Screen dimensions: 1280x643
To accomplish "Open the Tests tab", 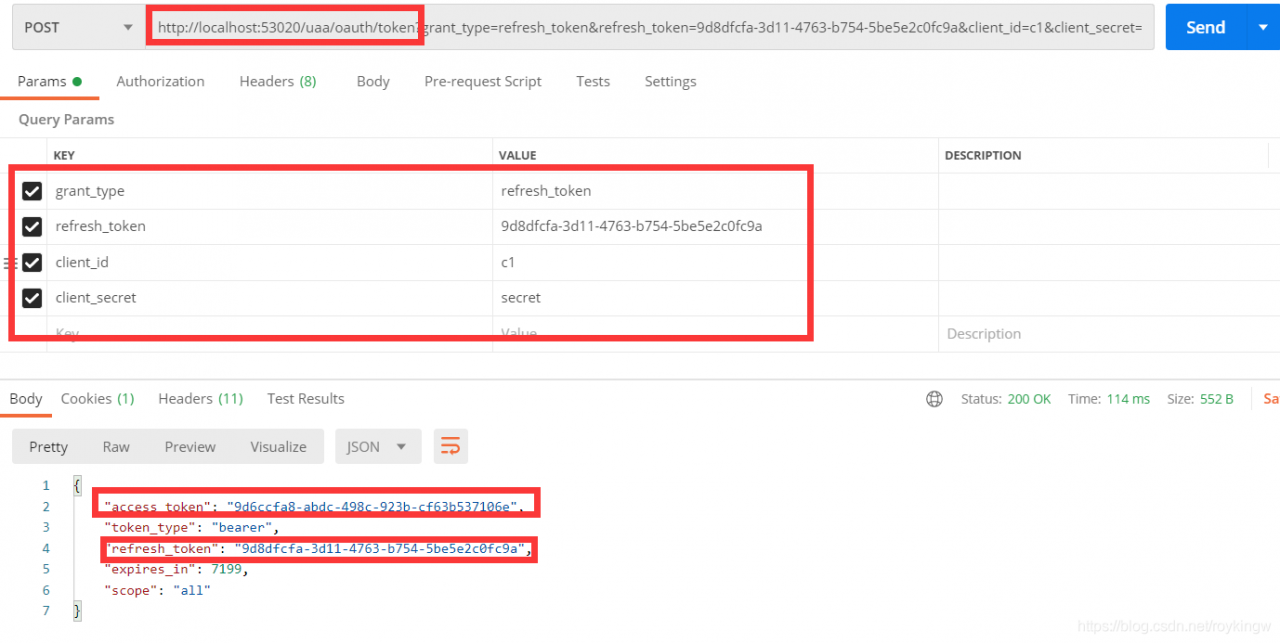I will 593,81.
